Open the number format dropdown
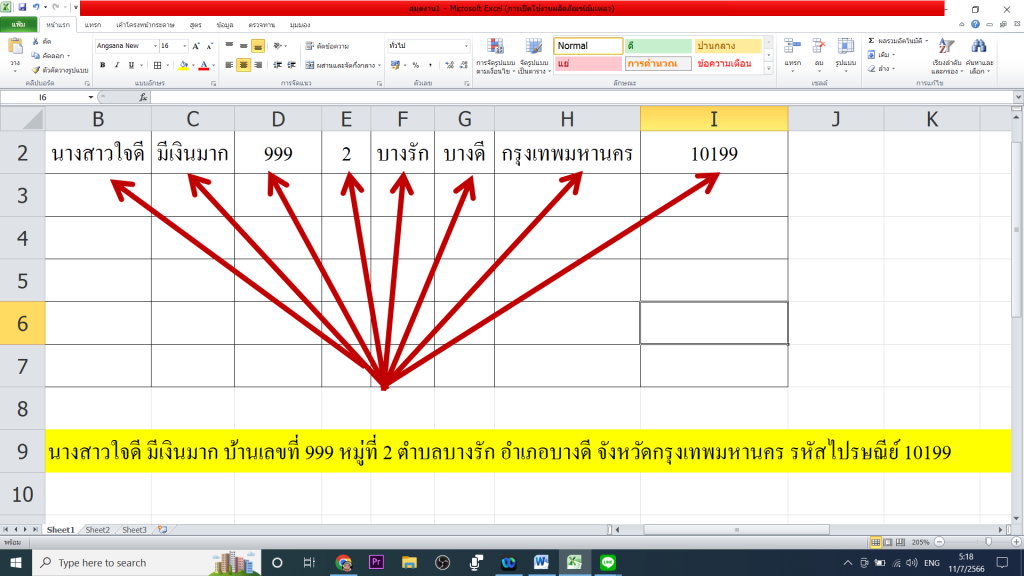The width and height of the screenshot is (1024, 576). tap(466, 46)
